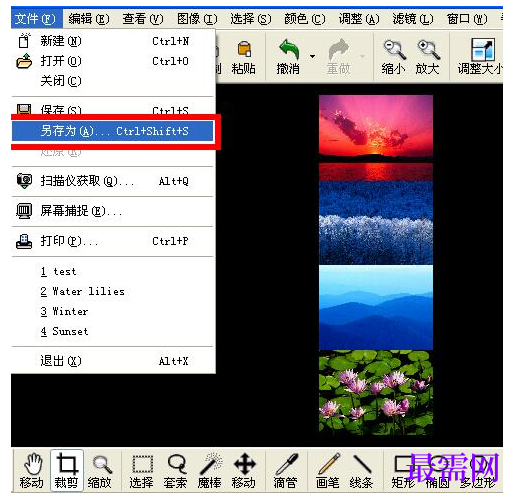
Task: Click the zoom out (缩小) icon
Action: (394, 57)
